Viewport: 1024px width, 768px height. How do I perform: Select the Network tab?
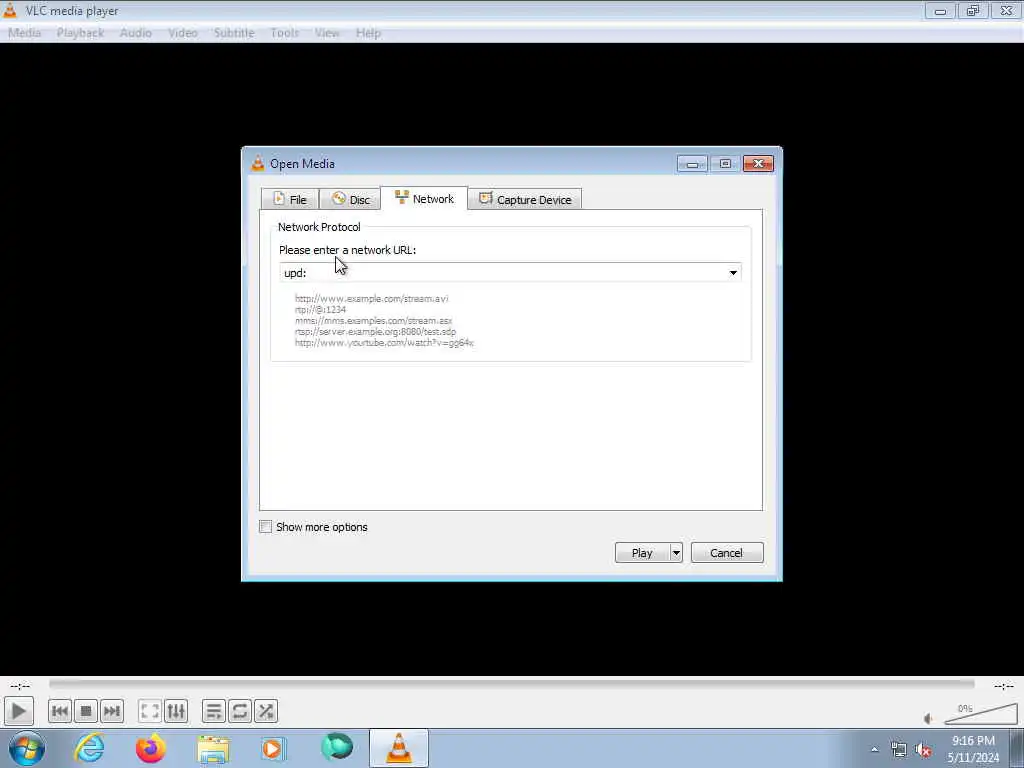pos(424,199)
